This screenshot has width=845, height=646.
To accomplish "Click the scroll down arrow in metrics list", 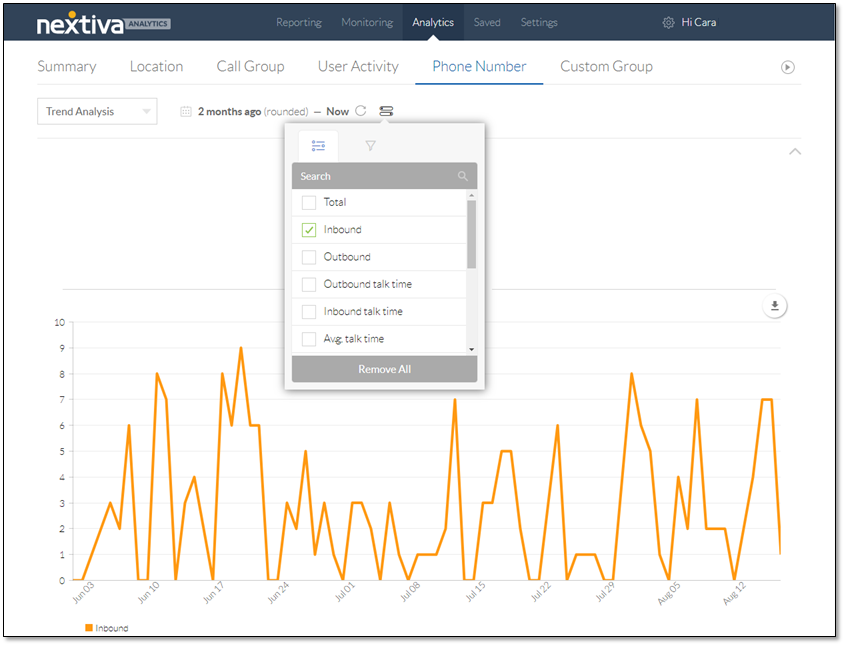I will coord(472,349).
